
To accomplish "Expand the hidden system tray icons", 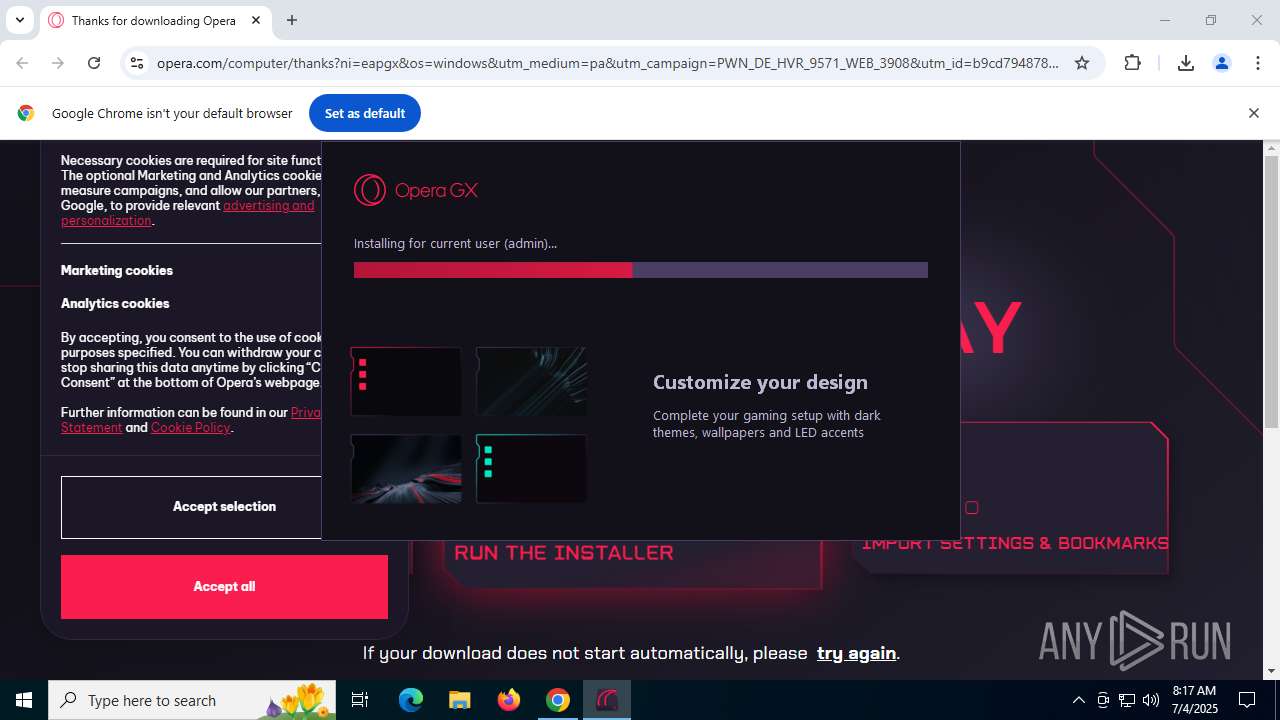I will click(x=1078, y=700).
